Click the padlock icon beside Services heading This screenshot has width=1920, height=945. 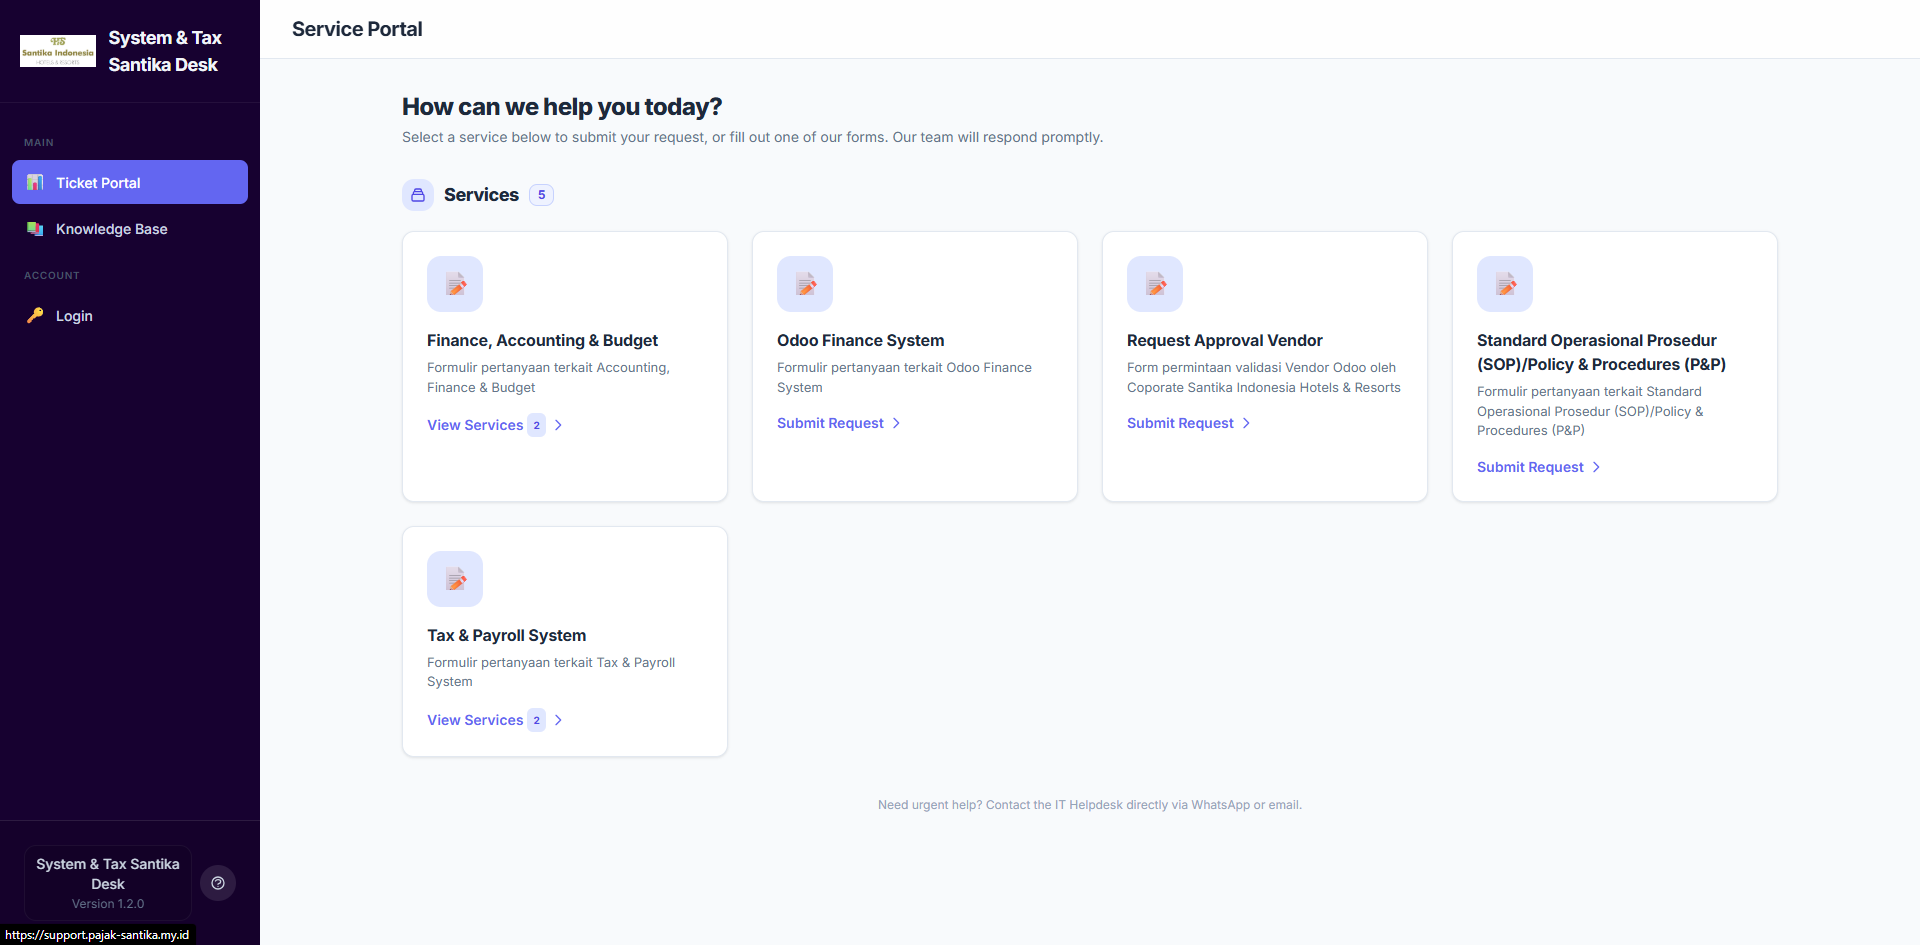tap(418, 195)
